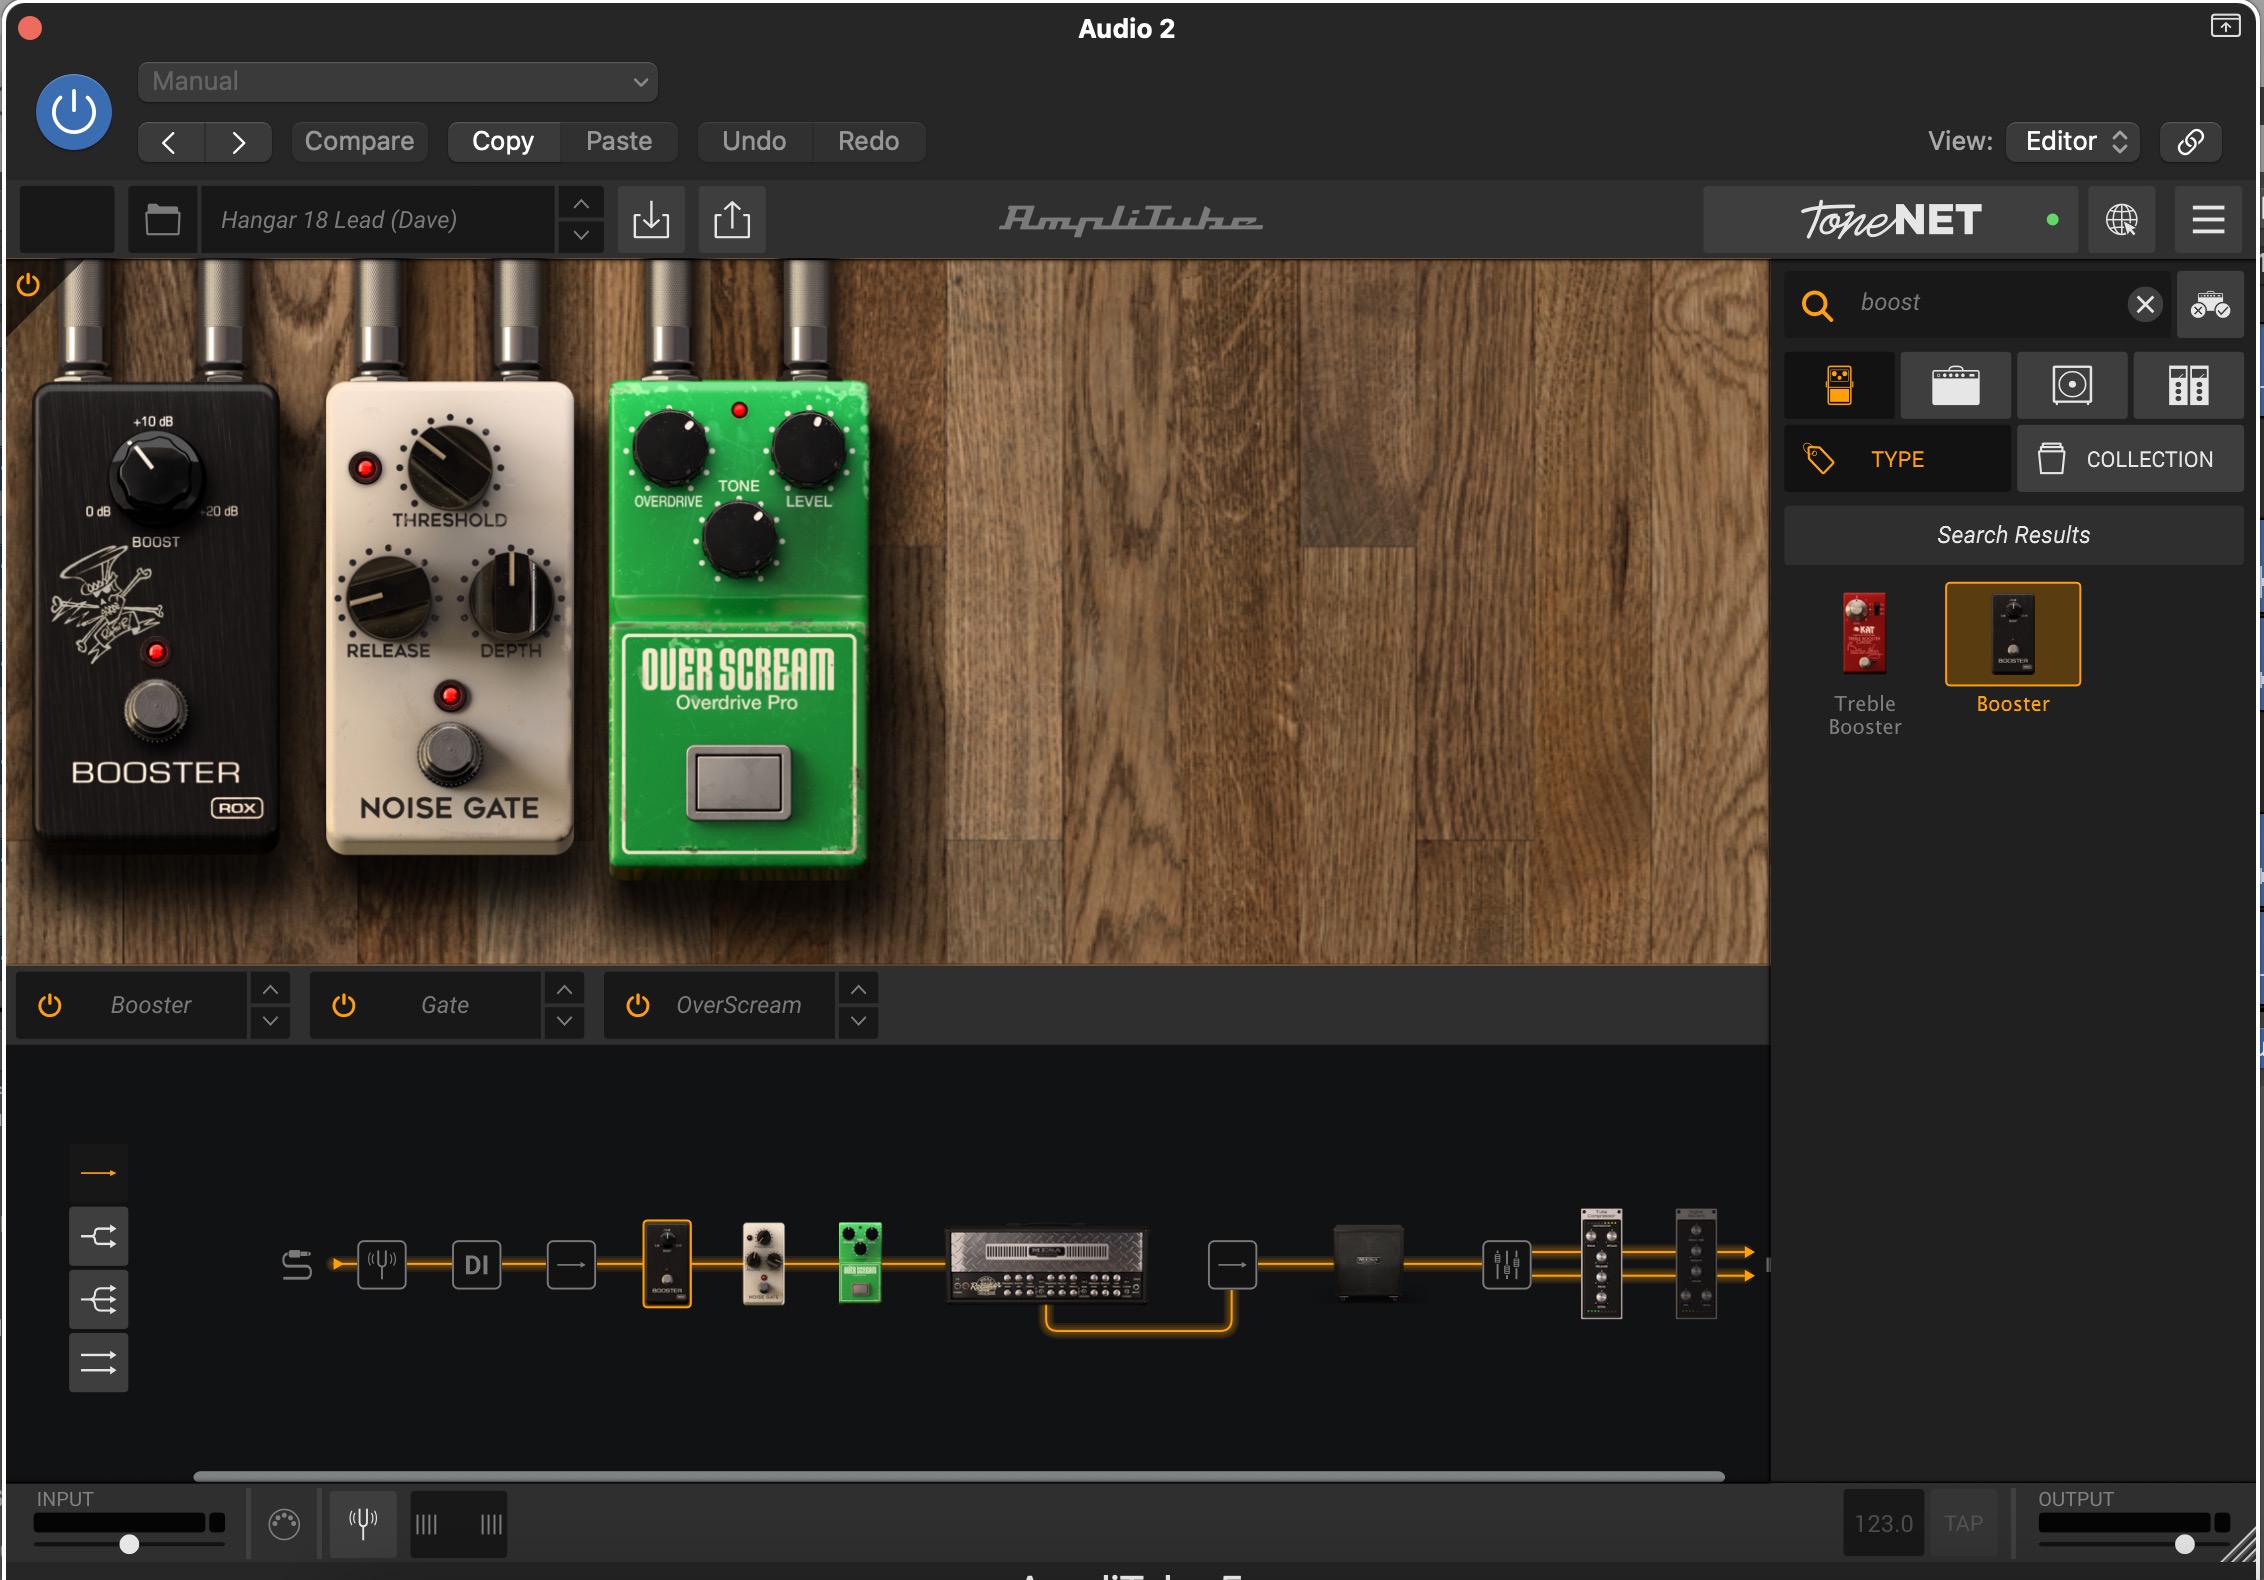Toggle stomp section power in corner

28,285
